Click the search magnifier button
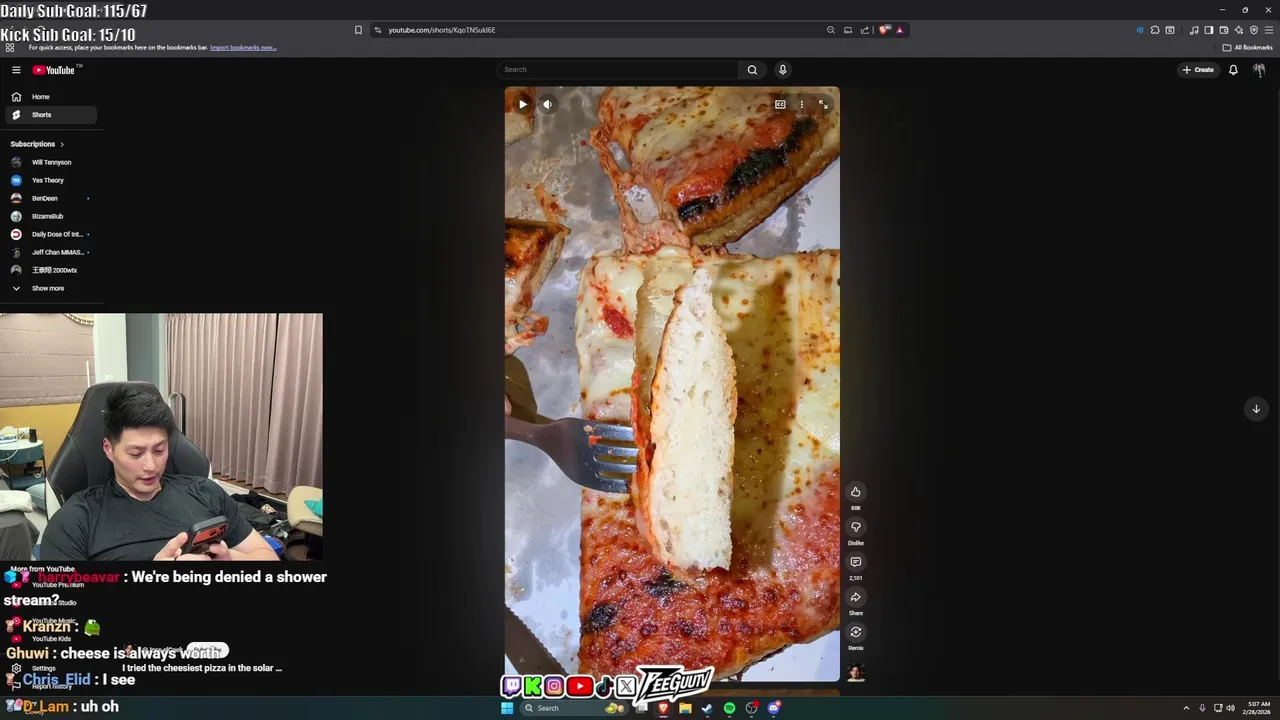Image resolution: width=1280 pixels, height=720 pixels. pos(752,70)
